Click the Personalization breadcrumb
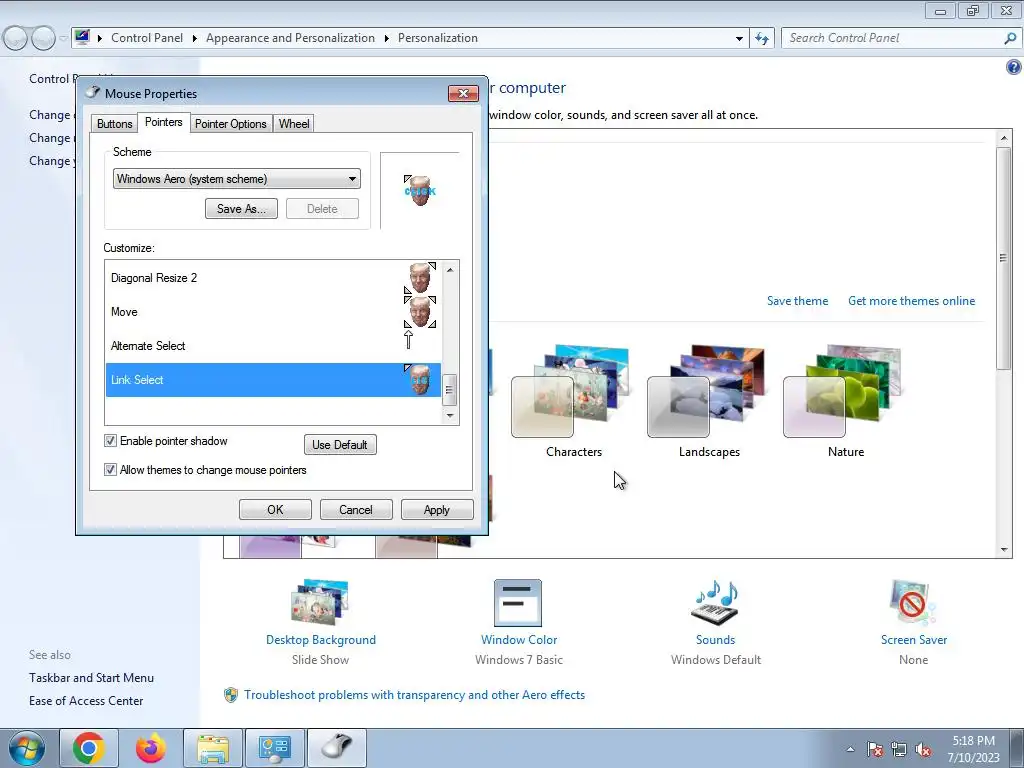Image resolution: width=1024 pixels, height=768 pixels. click(438, 39)
